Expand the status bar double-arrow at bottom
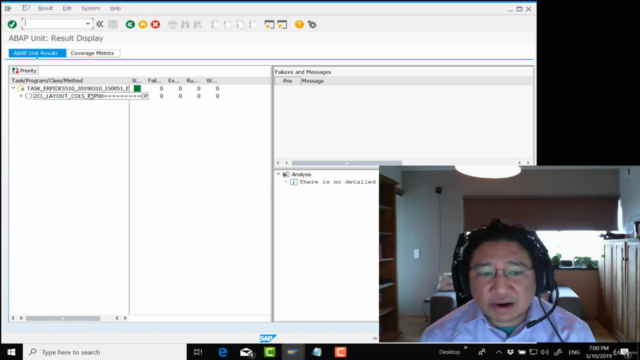This screenshot has height=360, width=640. coord(375,338)
